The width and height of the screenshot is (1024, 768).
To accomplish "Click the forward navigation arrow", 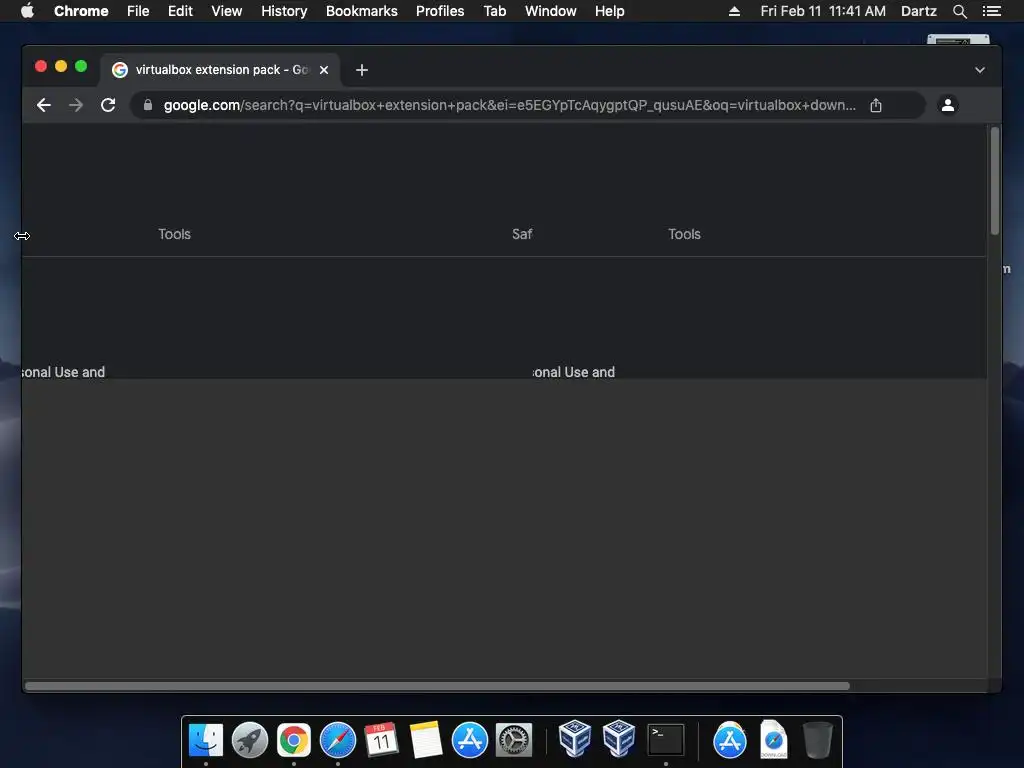I will pyautogui.click(x=76, y=105).
